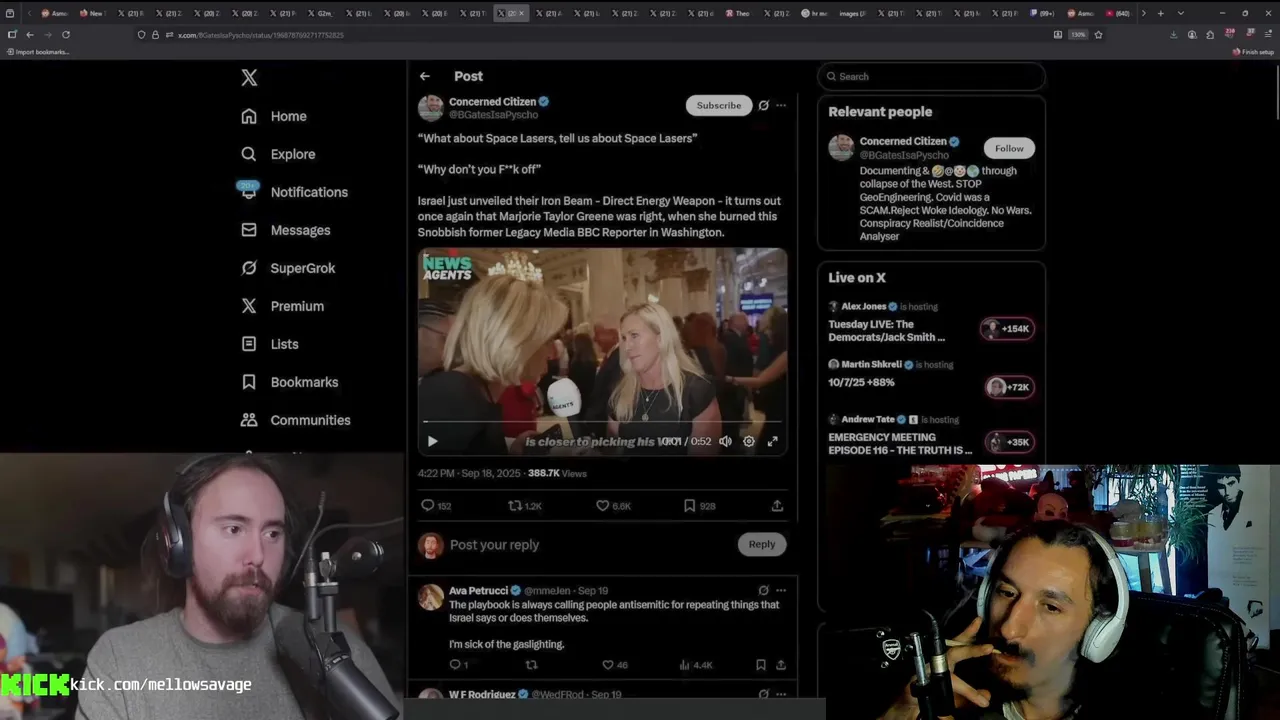Open Messages page
1280x720 pixels.
click(300, 230)
